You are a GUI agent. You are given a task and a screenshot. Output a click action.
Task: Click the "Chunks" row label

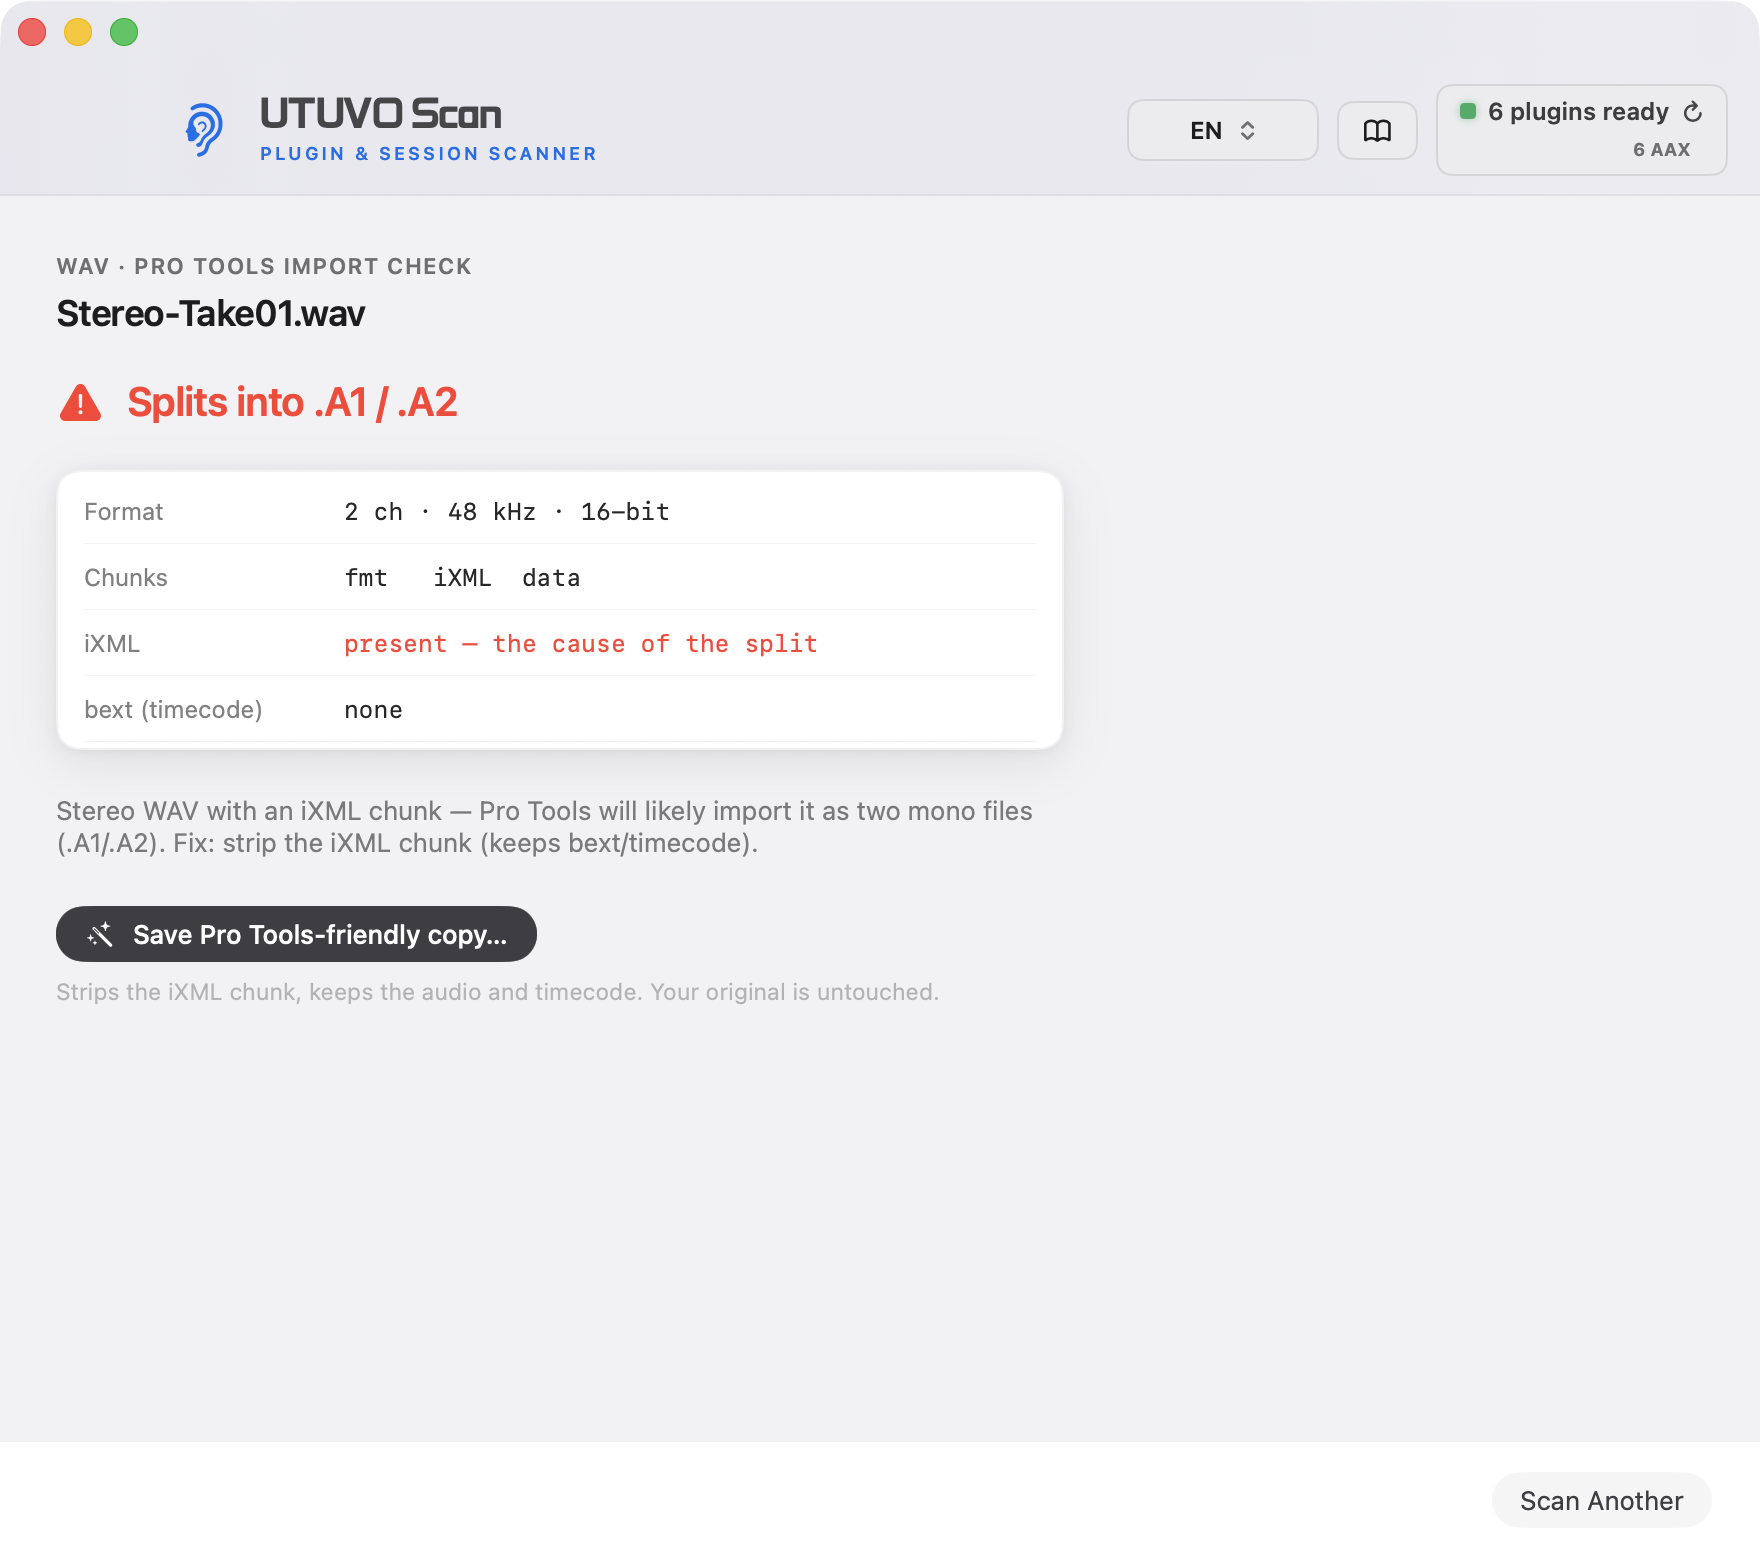(126, 578)
